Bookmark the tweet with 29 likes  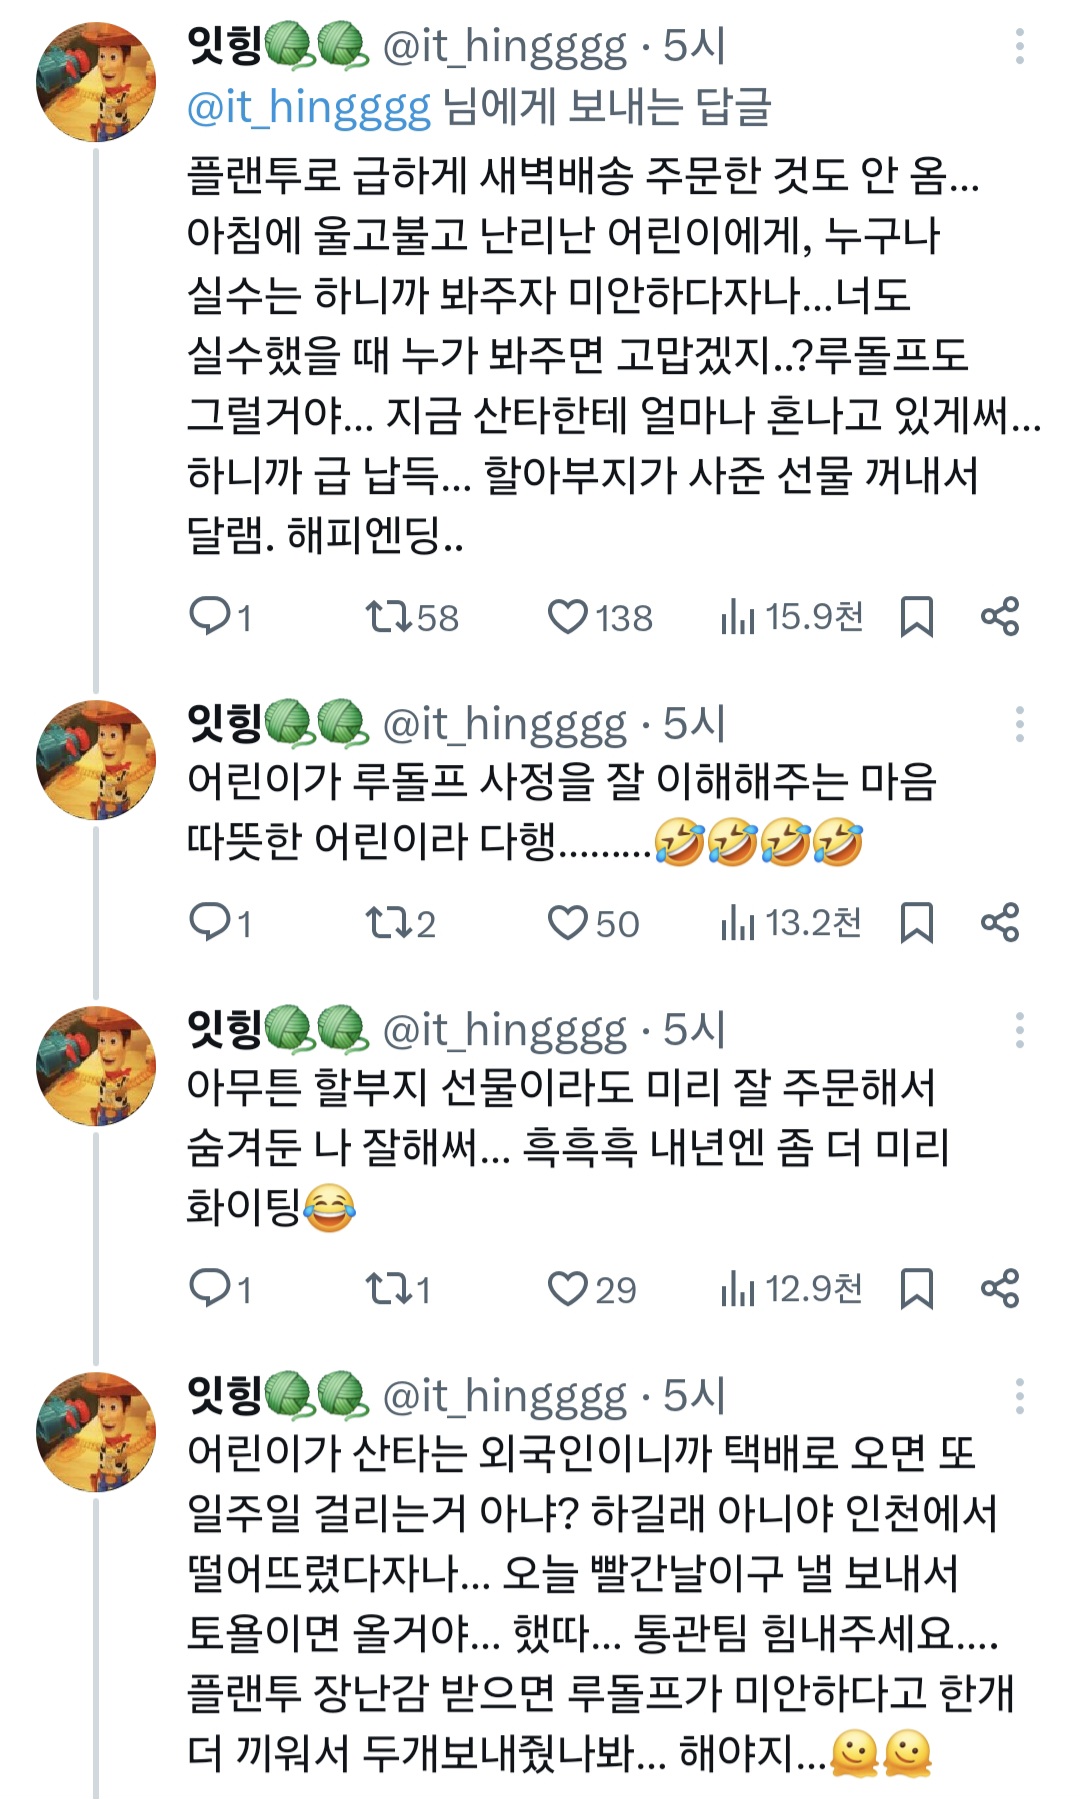point(916,1288)
